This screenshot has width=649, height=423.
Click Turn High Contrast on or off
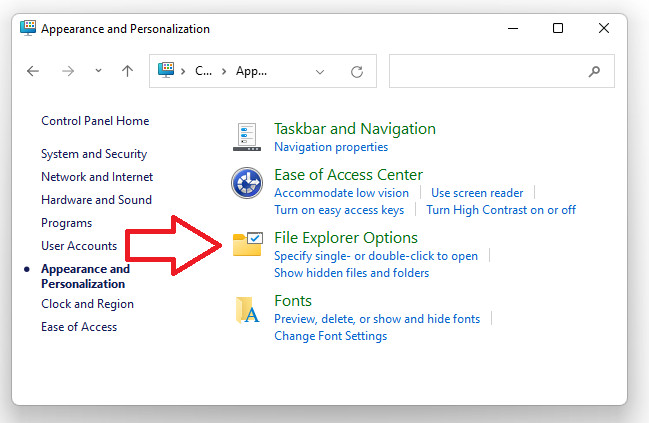[501, 210]
